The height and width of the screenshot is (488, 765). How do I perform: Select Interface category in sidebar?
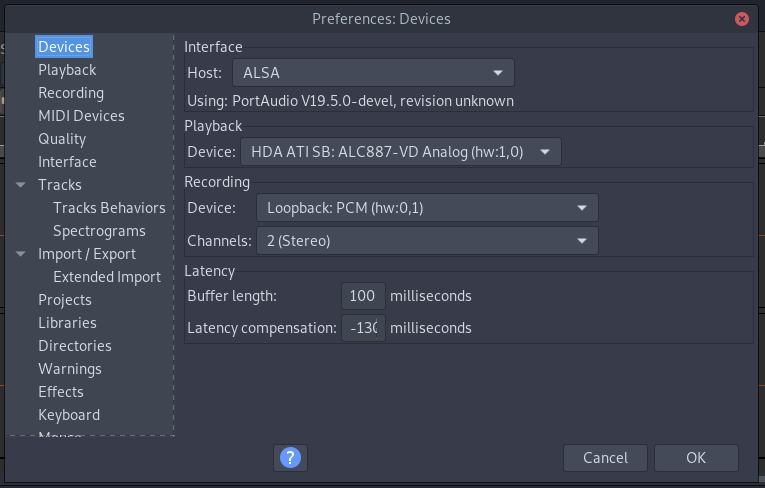[67, 162]
